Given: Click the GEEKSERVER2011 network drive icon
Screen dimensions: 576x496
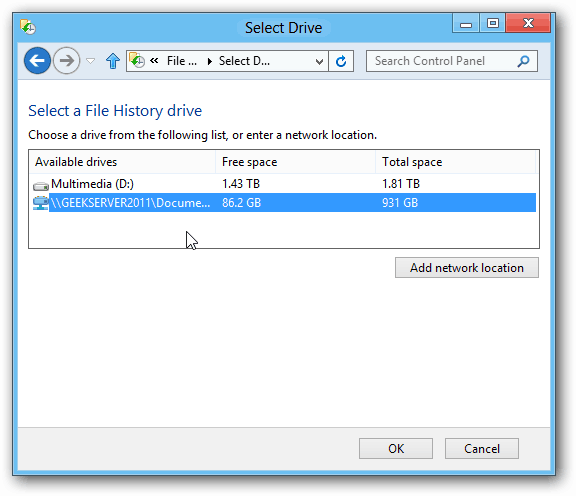Looking at the screenshot, I should click(x=40, y=203).
